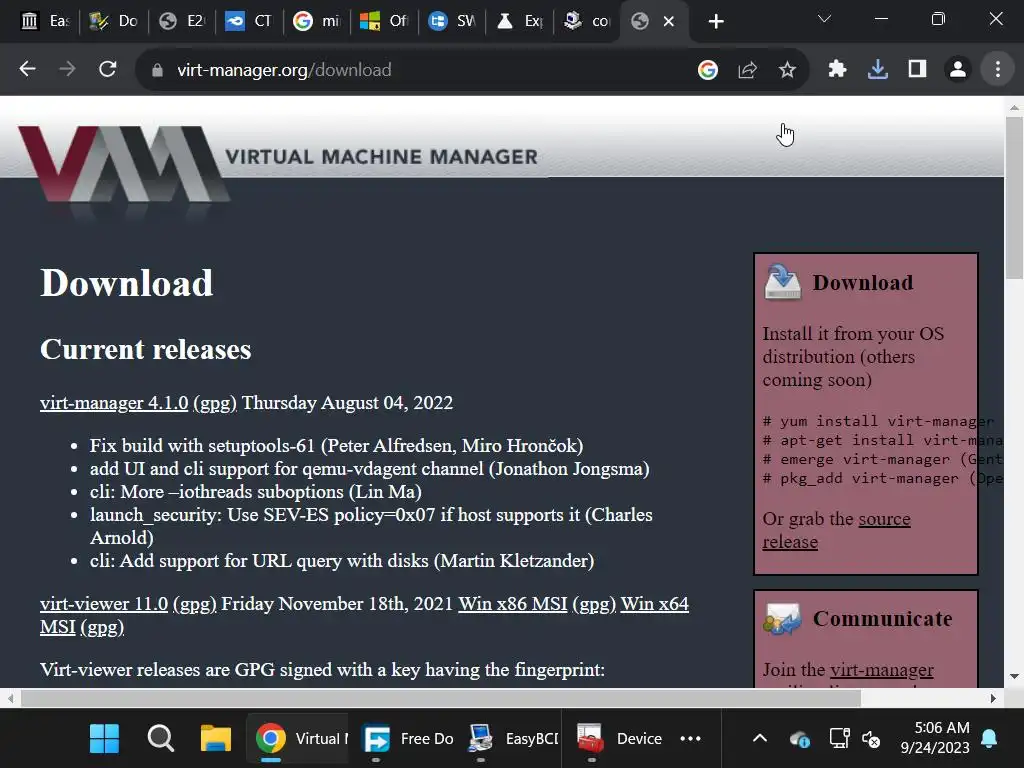Download the Win x86 MSI installer
The image size is (1024, 768).
click(513, 603)
